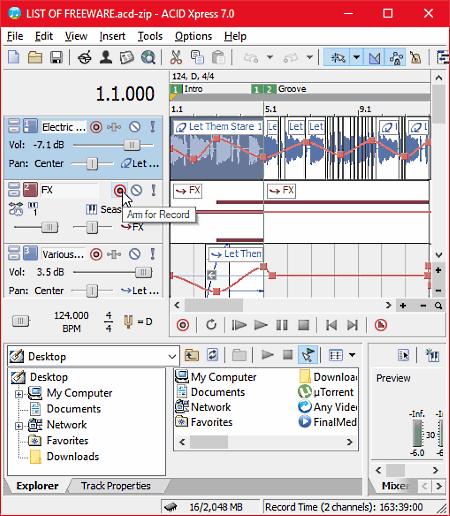The width and height of the screenshot is (450, 516).
Task: Click the Record button in transport bar
Action: pos(183,325)
